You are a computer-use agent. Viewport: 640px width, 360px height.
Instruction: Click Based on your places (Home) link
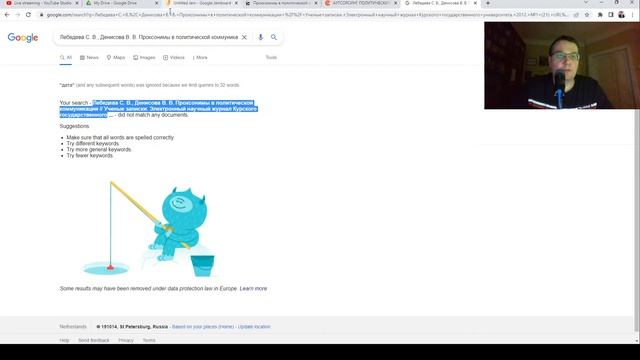pos(203,327)
